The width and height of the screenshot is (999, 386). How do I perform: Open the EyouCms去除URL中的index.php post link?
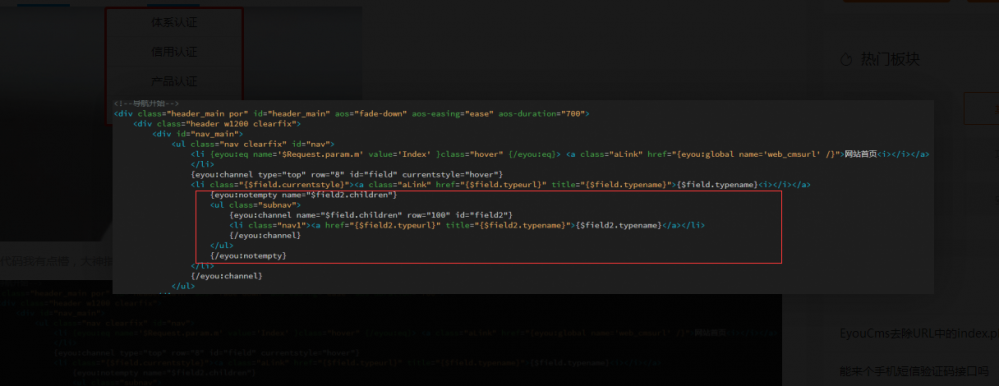pos(919,334)
